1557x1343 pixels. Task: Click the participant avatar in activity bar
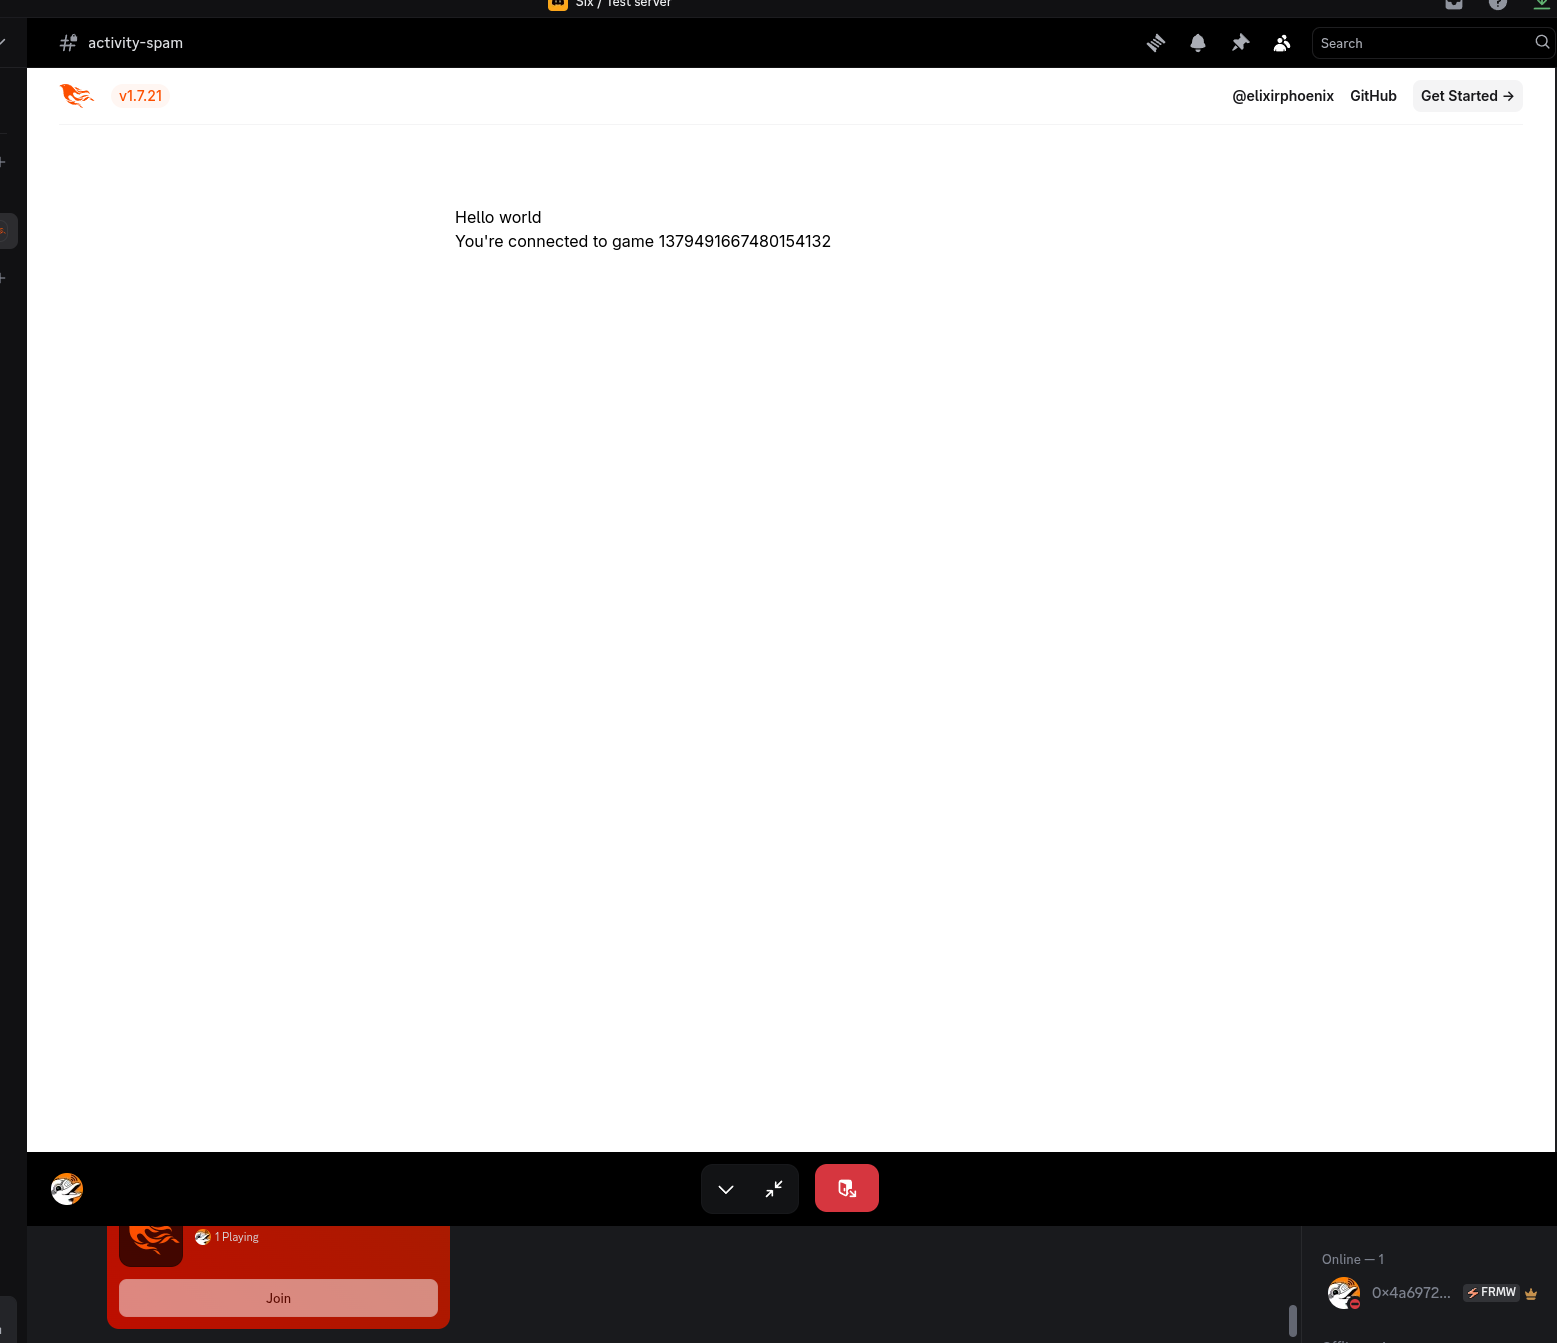pyautogui.click(x=67, y=1189)
